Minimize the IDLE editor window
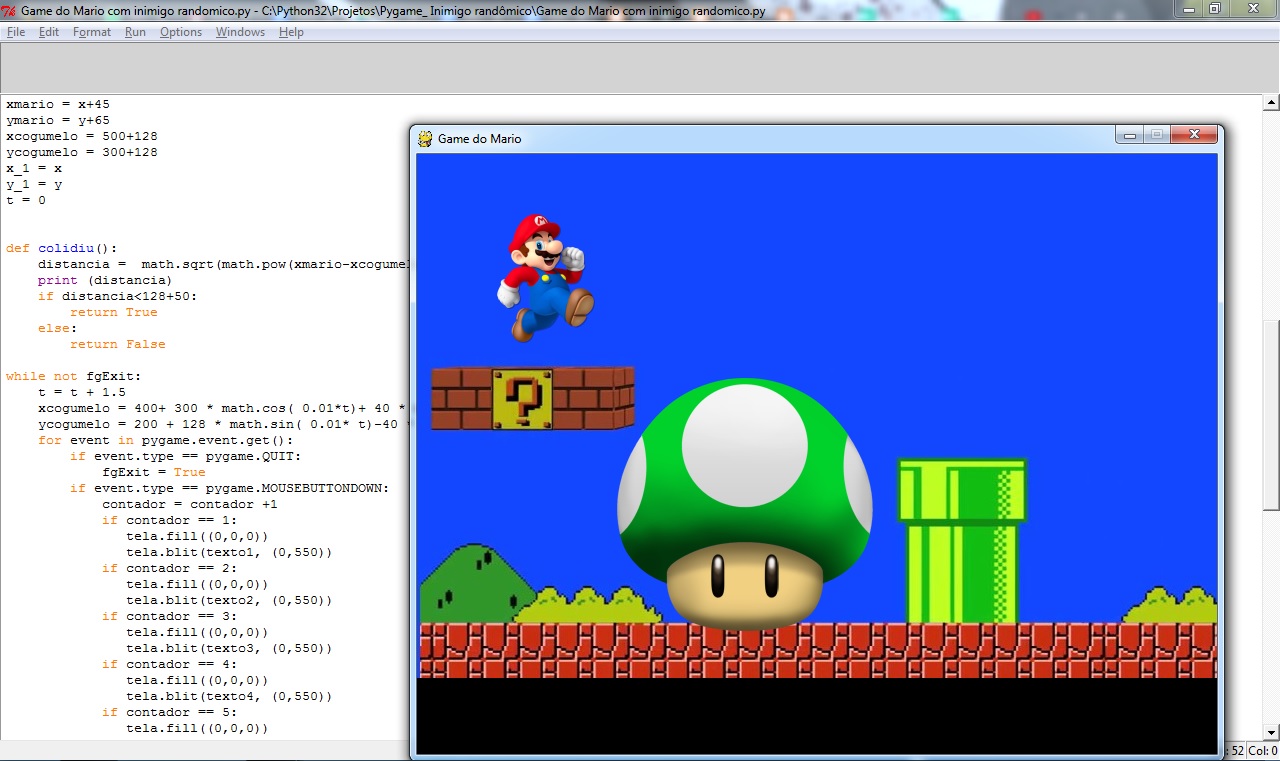This screenshot has height=761, width=1280. tap(1188, 8)
